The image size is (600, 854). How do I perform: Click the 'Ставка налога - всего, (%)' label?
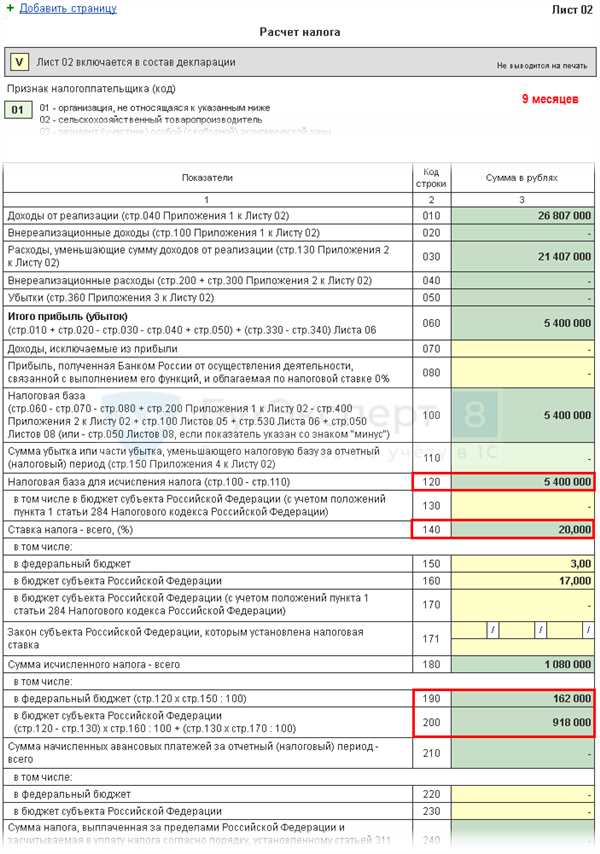pos(70,529)
